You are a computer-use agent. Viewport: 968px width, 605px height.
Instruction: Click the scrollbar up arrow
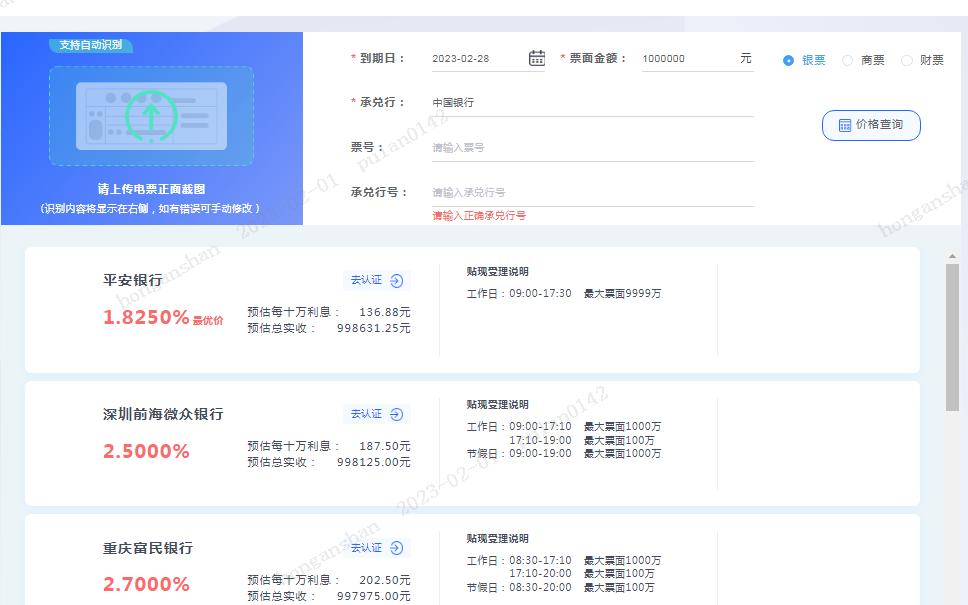[x=950, y=253]
